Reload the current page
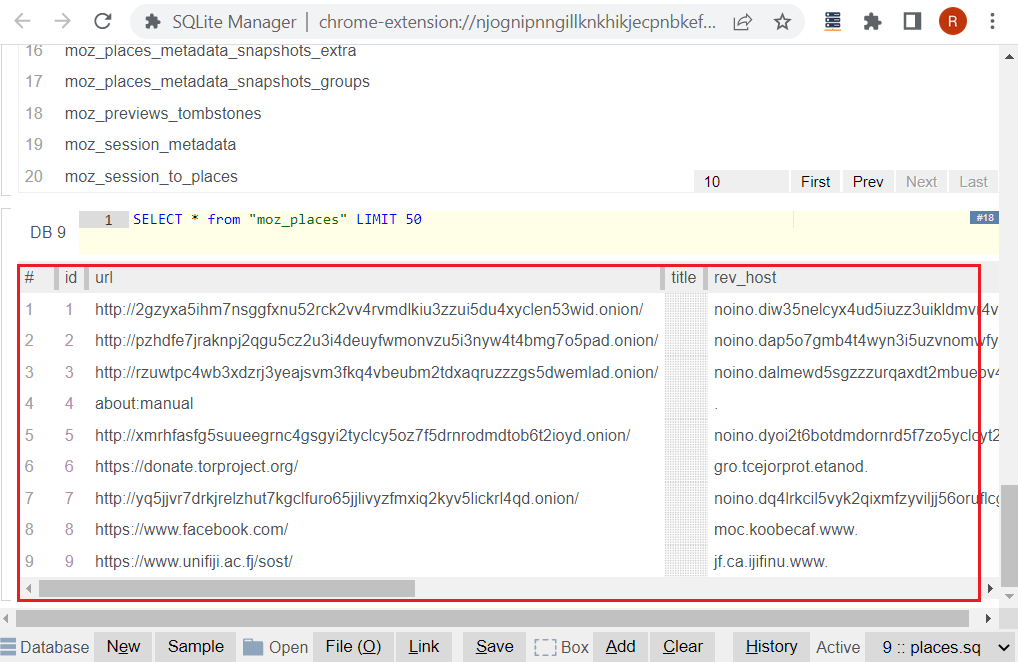 click(103, 21)
